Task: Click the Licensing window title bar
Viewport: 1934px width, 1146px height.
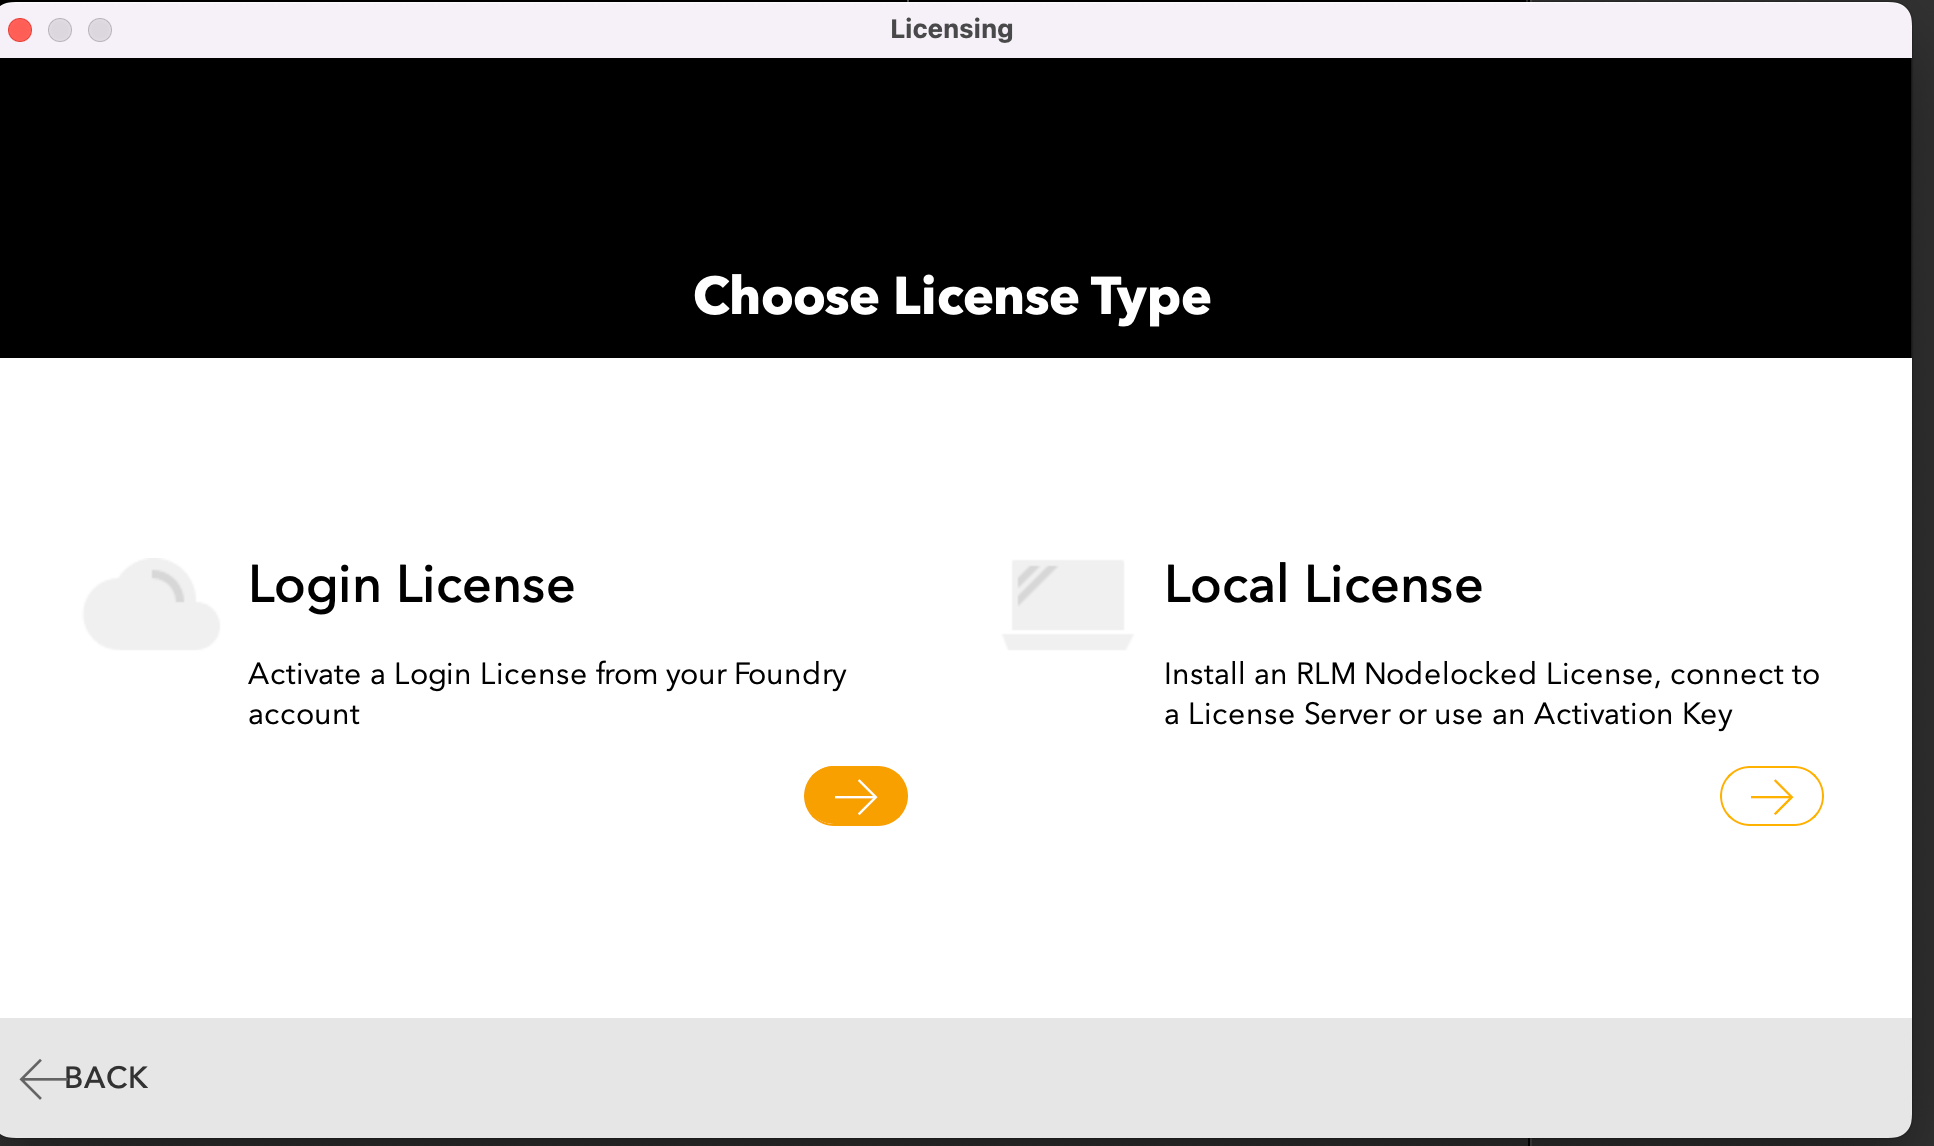Action: (950, 28)
